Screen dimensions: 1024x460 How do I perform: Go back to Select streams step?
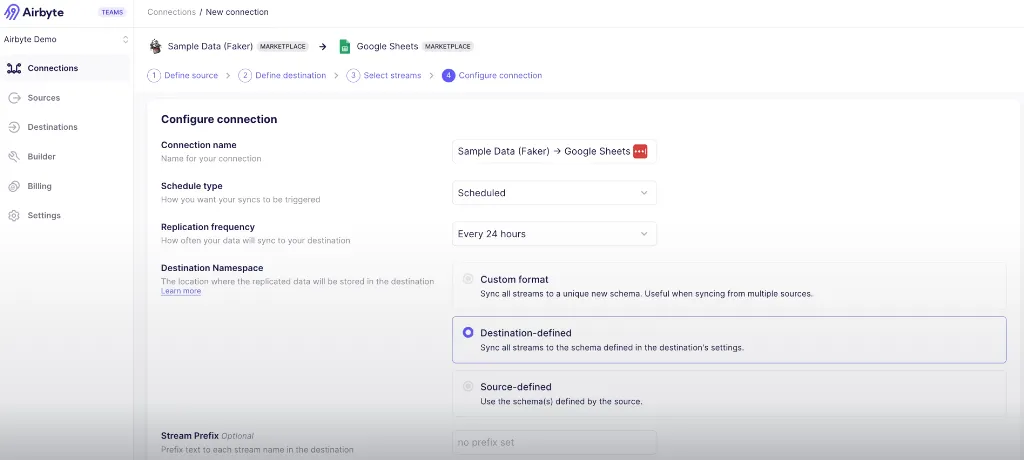click(x=392, y=75)
